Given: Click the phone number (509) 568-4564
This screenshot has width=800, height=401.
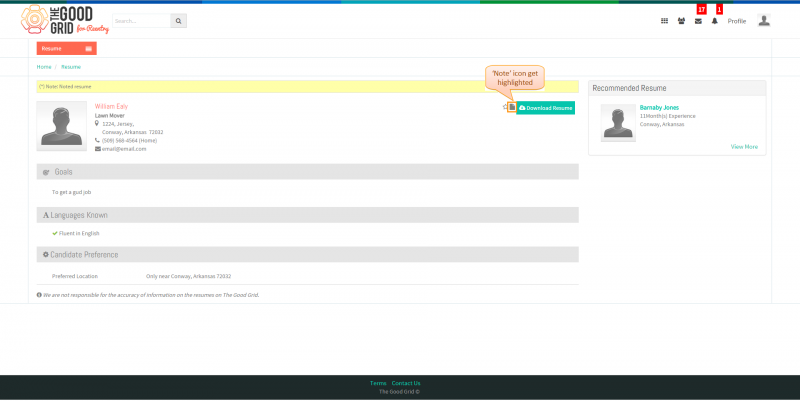Looking at the screenshot, I should coord(130,140).
